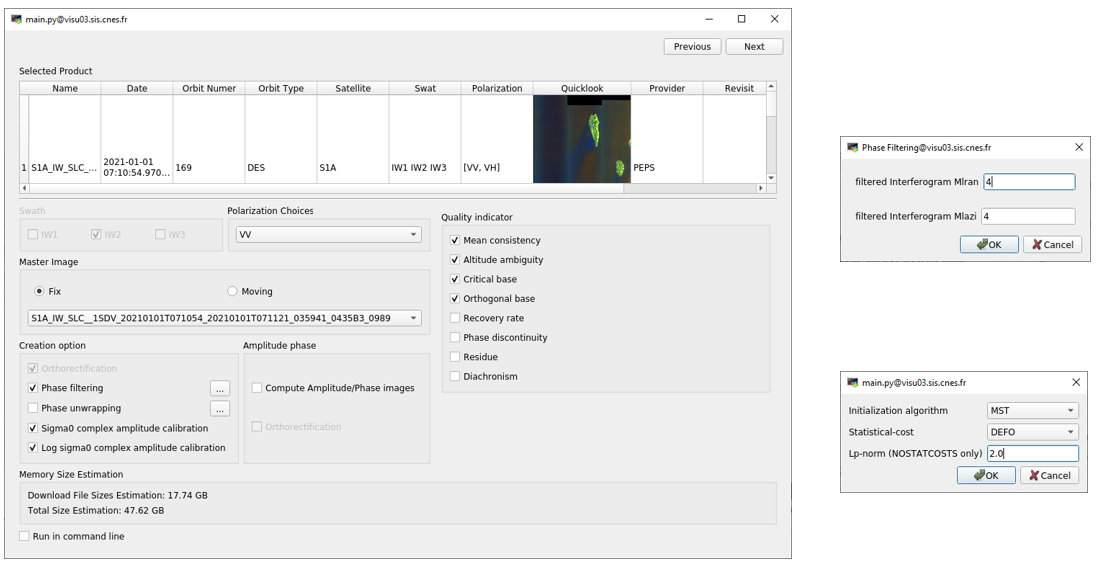Enable the Residue quality indicator
The image size is (1106, 568).
pyautogui.click(x=455, y=357)
